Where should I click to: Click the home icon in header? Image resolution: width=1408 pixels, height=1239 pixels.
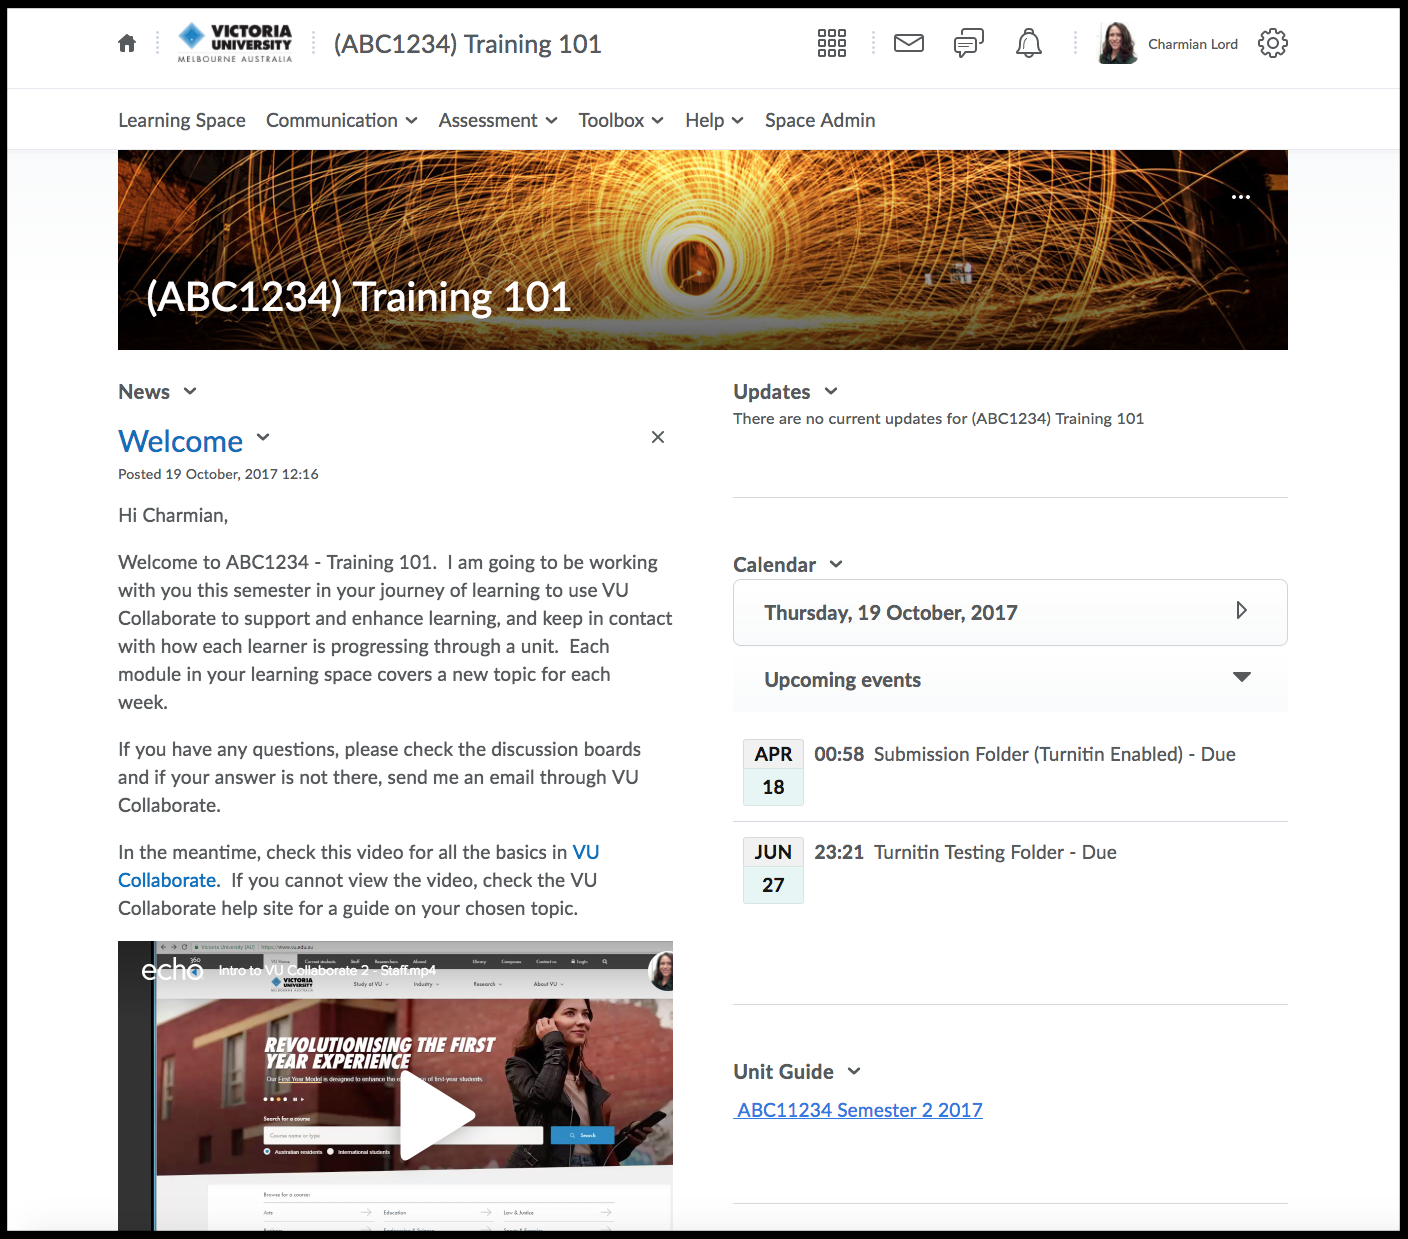(127, 44)
